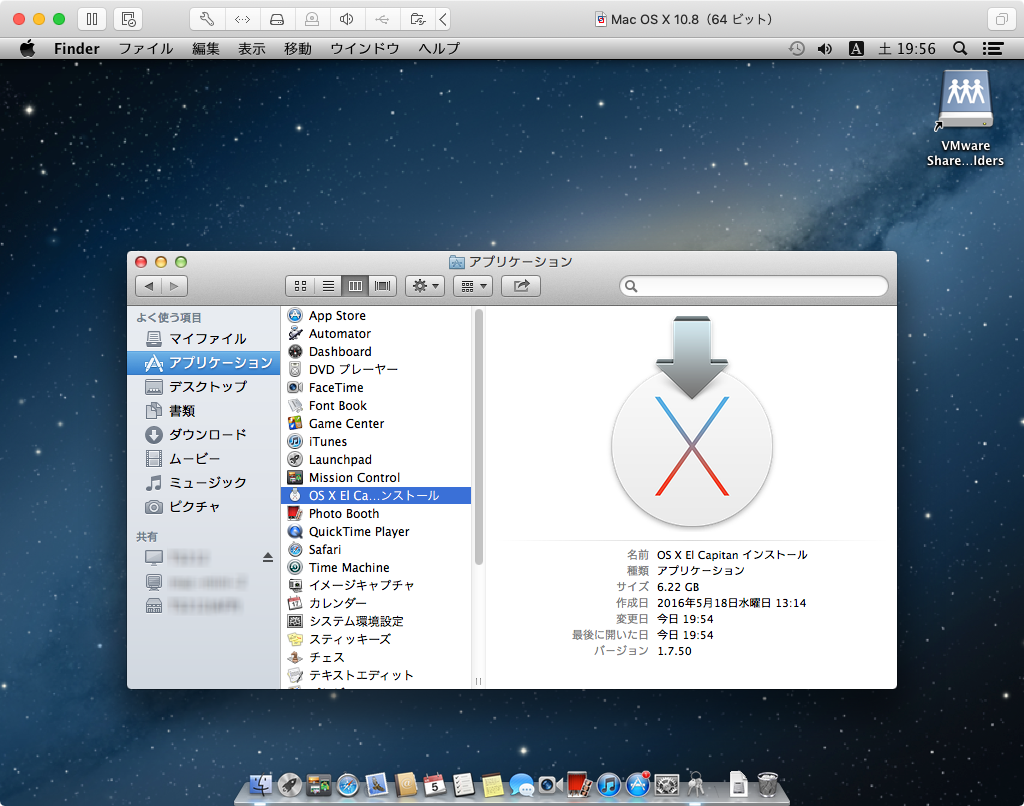Select App Store in applications list
This screenshot has width=1024, height=806.
coord(376,315)
